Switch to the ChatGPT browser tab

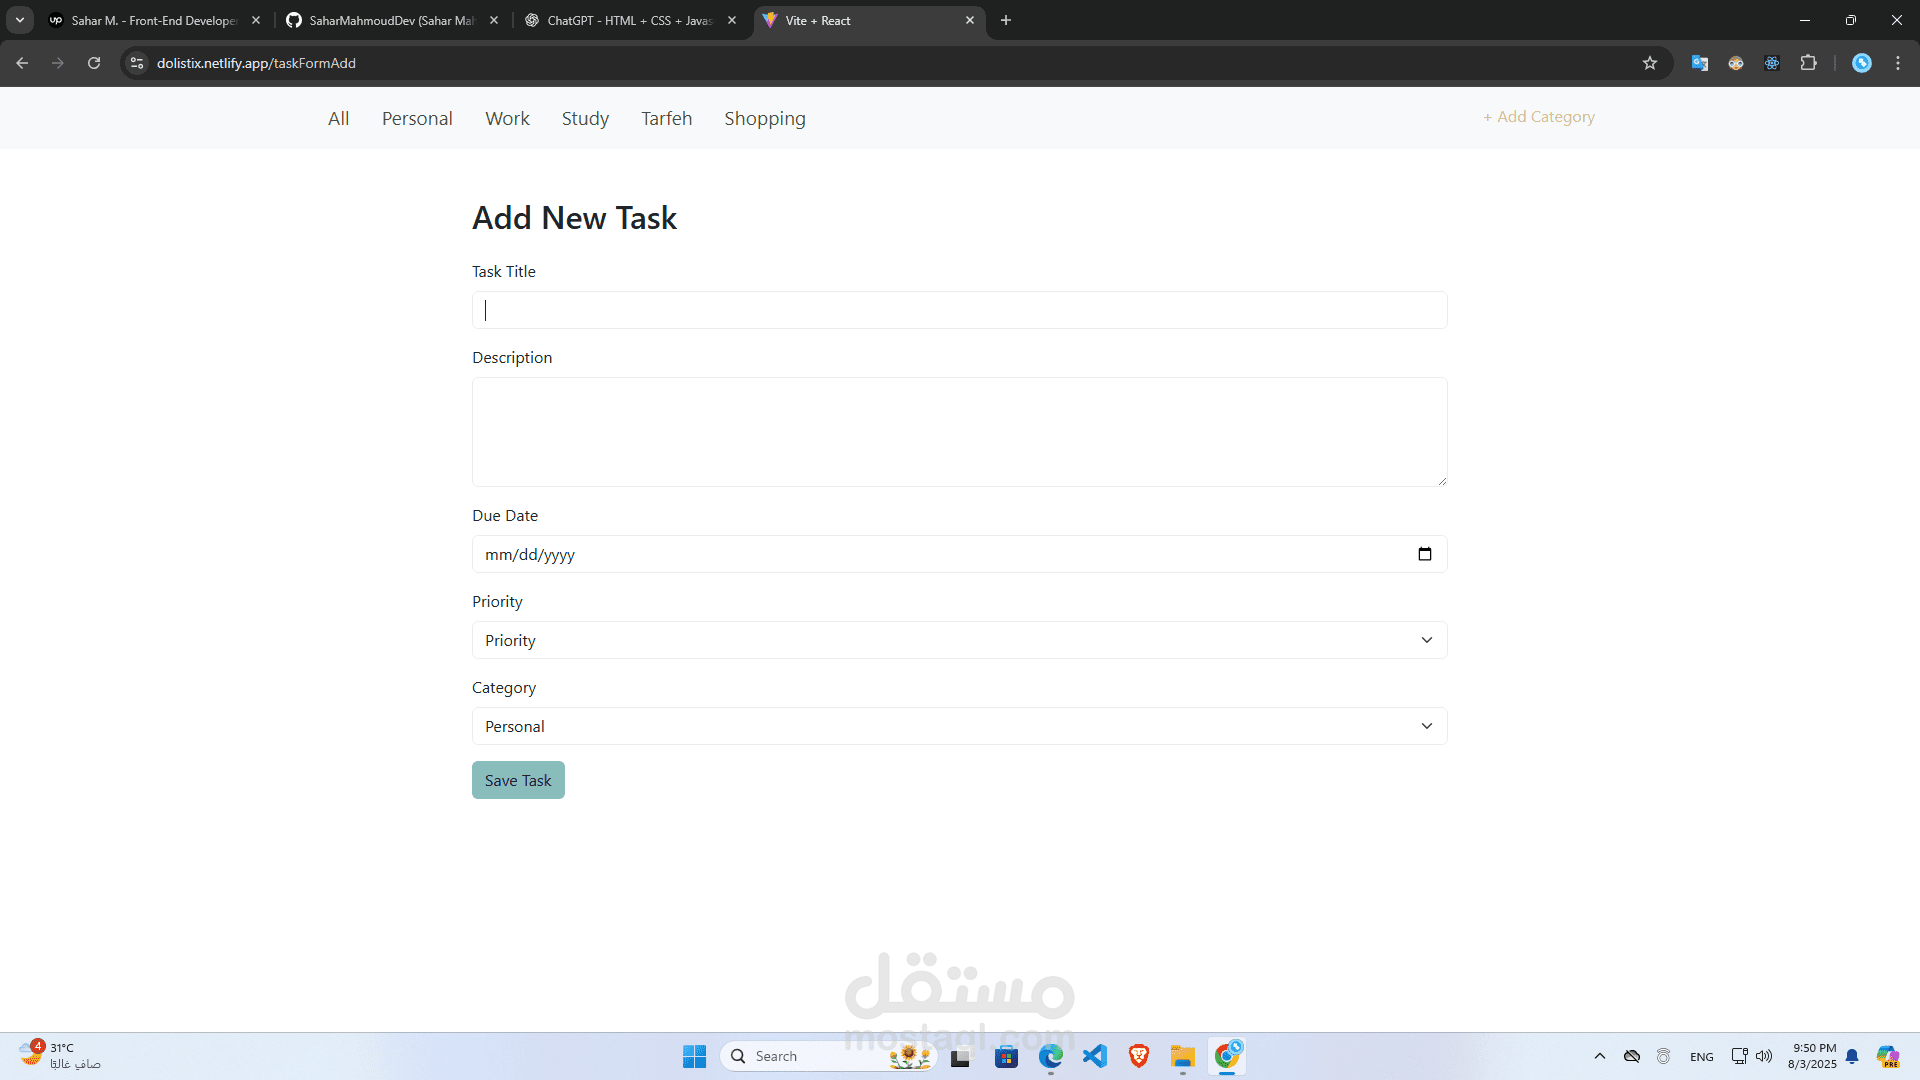[630, 20]
